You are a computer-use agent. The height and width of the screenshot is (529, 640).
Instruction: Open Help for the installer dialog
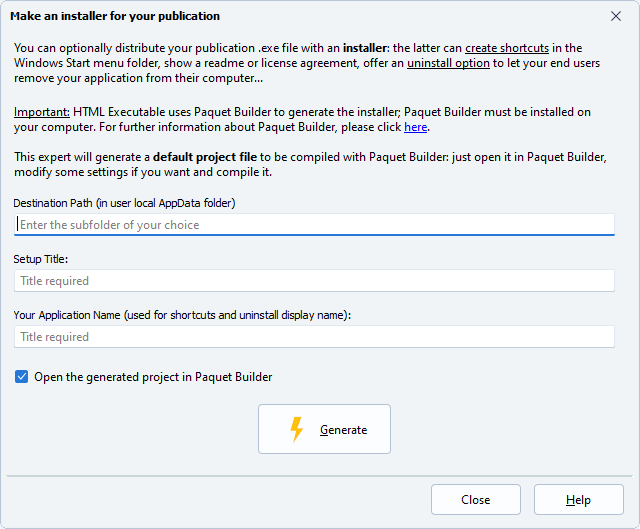pos(578,500)
